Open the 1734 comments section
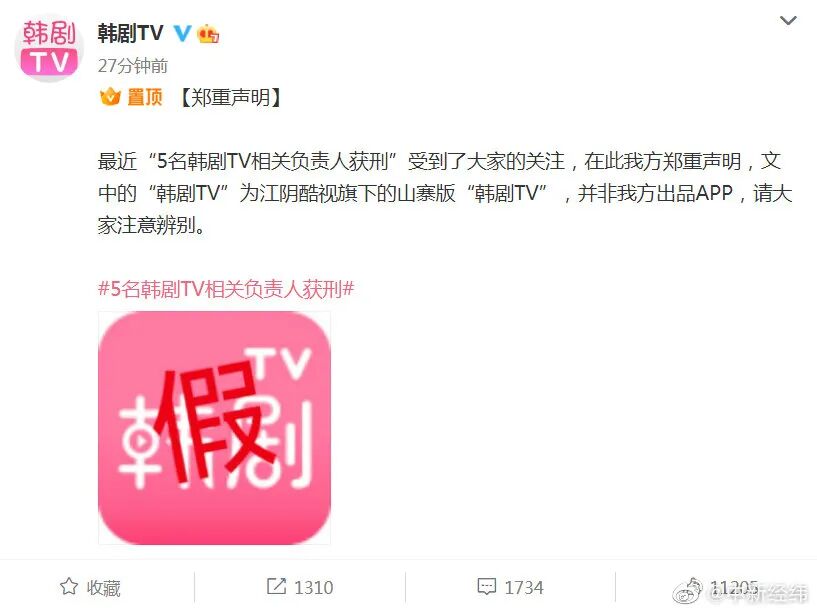The height and width of the screenshot is (614, 817). (524, 587)
